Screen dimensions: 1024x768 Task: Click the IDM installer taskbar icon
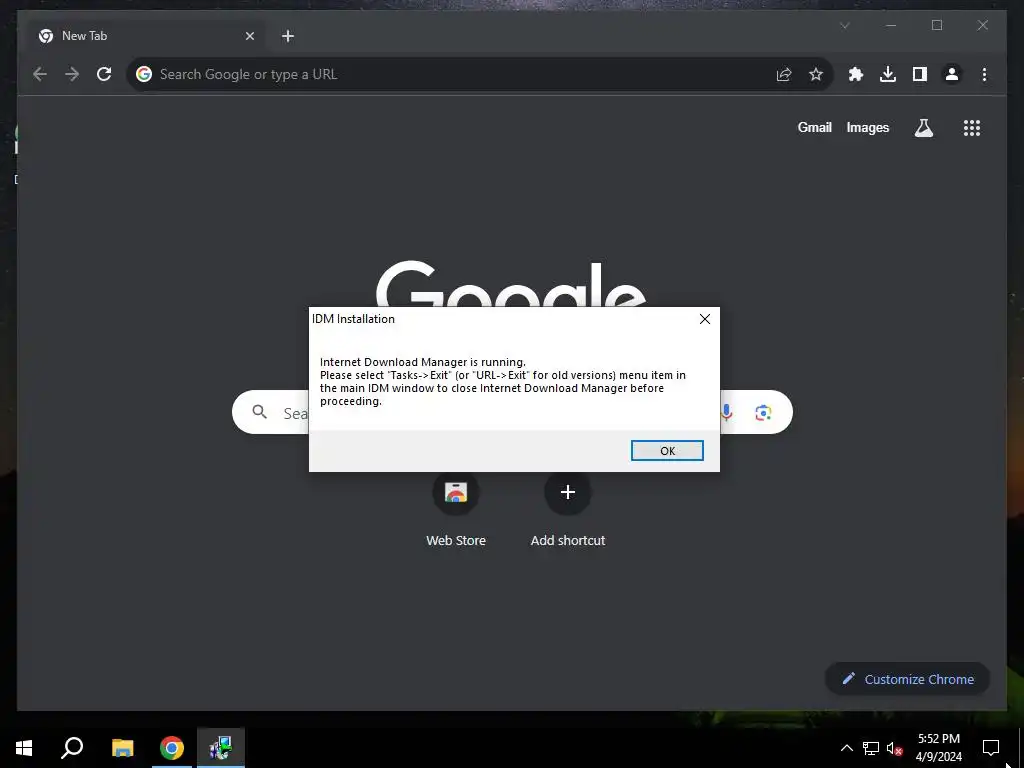pyautogui.click(x=221, y=748)
